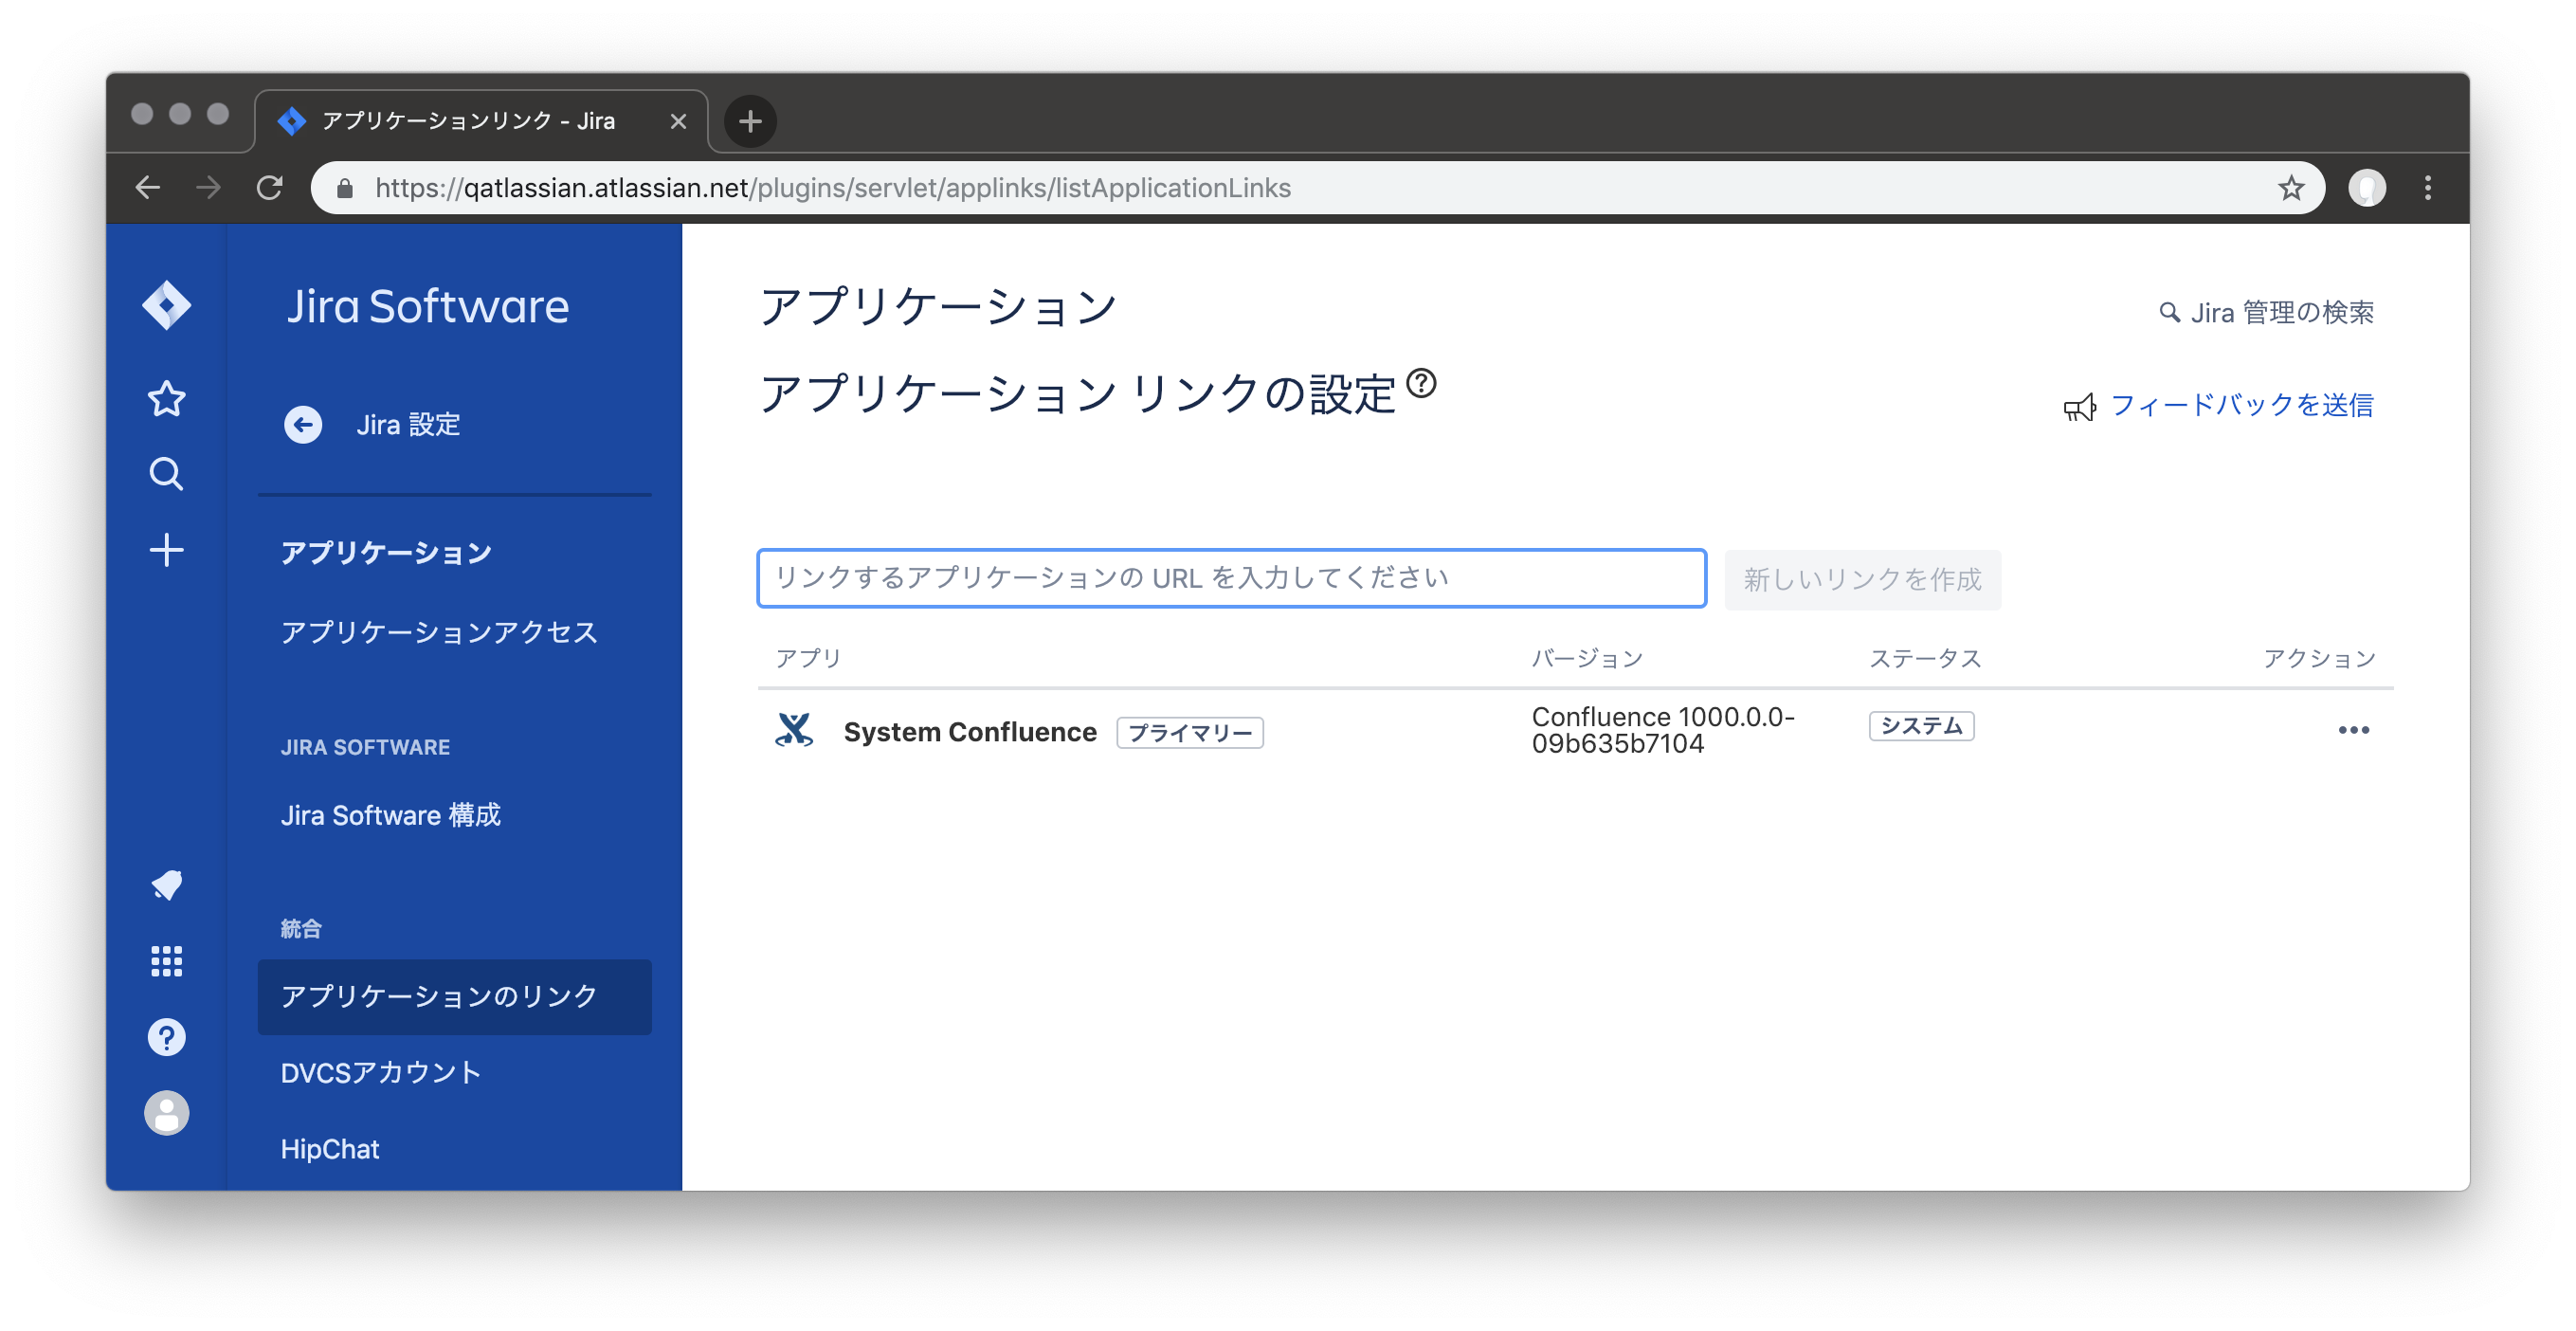Open アプリケーションアクセス in sidebar
2576x1331 pixels.
click(x=438, y=632)
